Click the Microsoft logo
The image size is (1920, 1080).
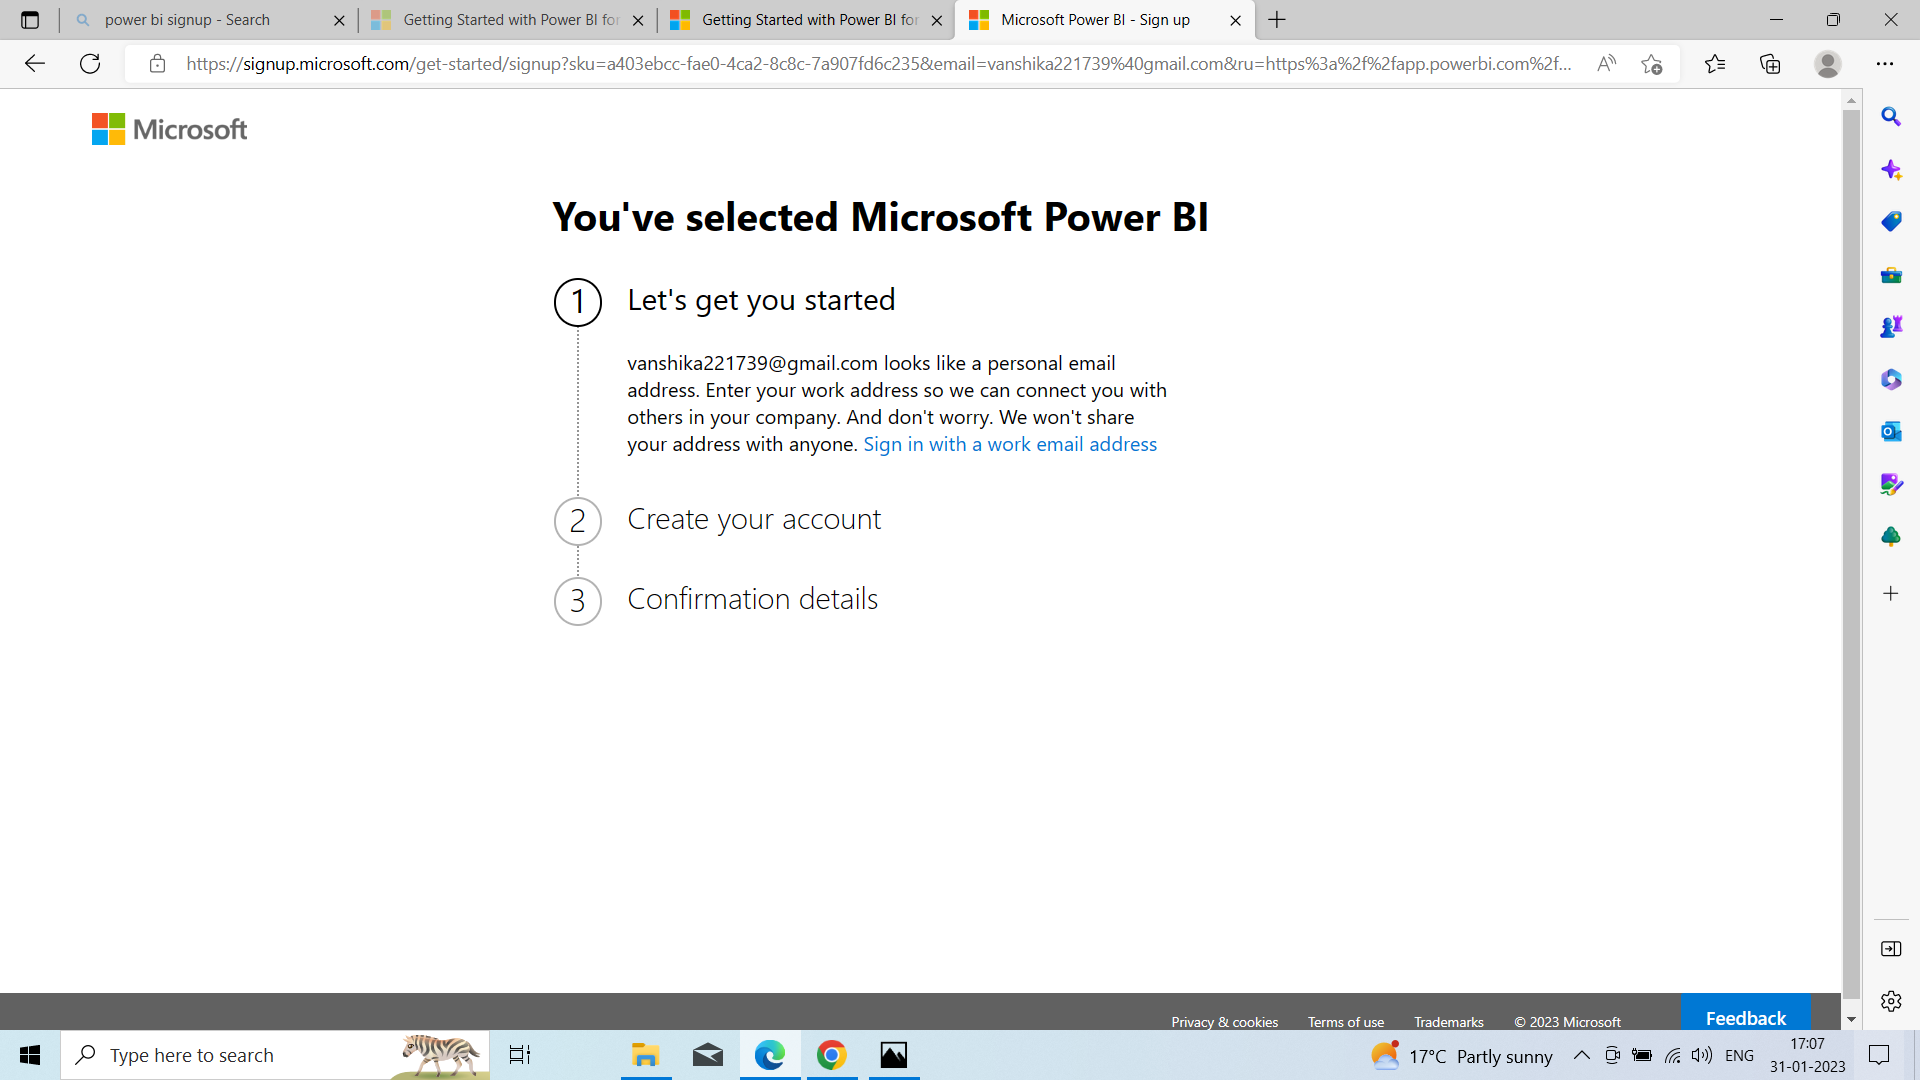(x=169, y=129)
